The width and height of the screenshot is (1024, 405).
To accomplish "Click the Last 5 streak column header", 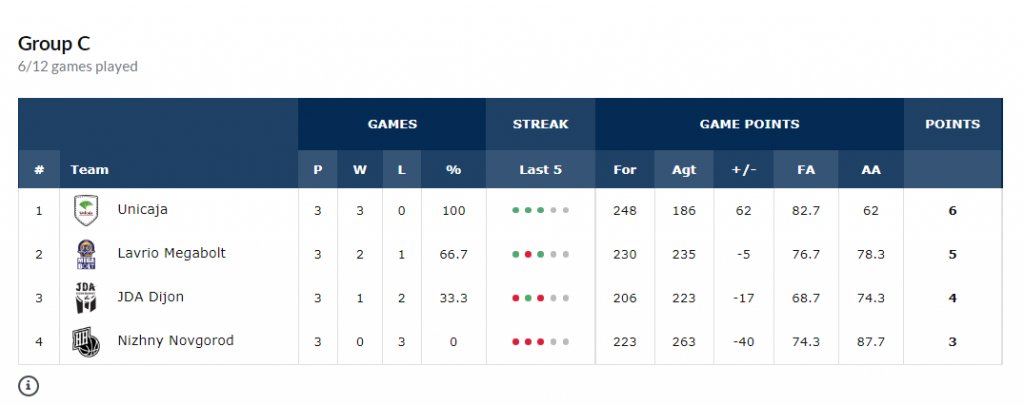I will [x=540, y=170].
